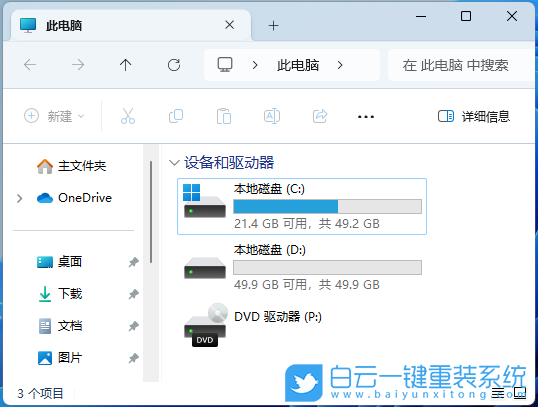Minimize the File Explorer window
538x407 pixels.
pyautogui.click(x=421, y=16)
